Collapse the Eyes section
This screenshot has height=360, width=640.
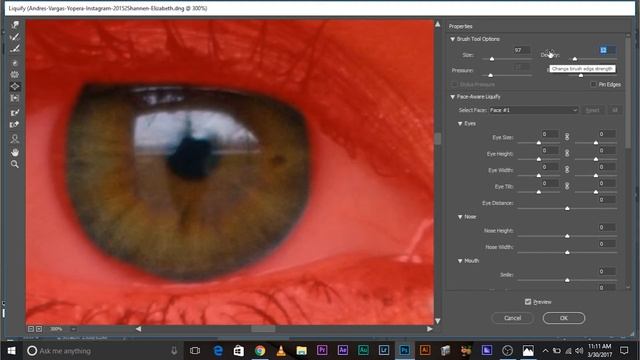[x=460, y=124]
